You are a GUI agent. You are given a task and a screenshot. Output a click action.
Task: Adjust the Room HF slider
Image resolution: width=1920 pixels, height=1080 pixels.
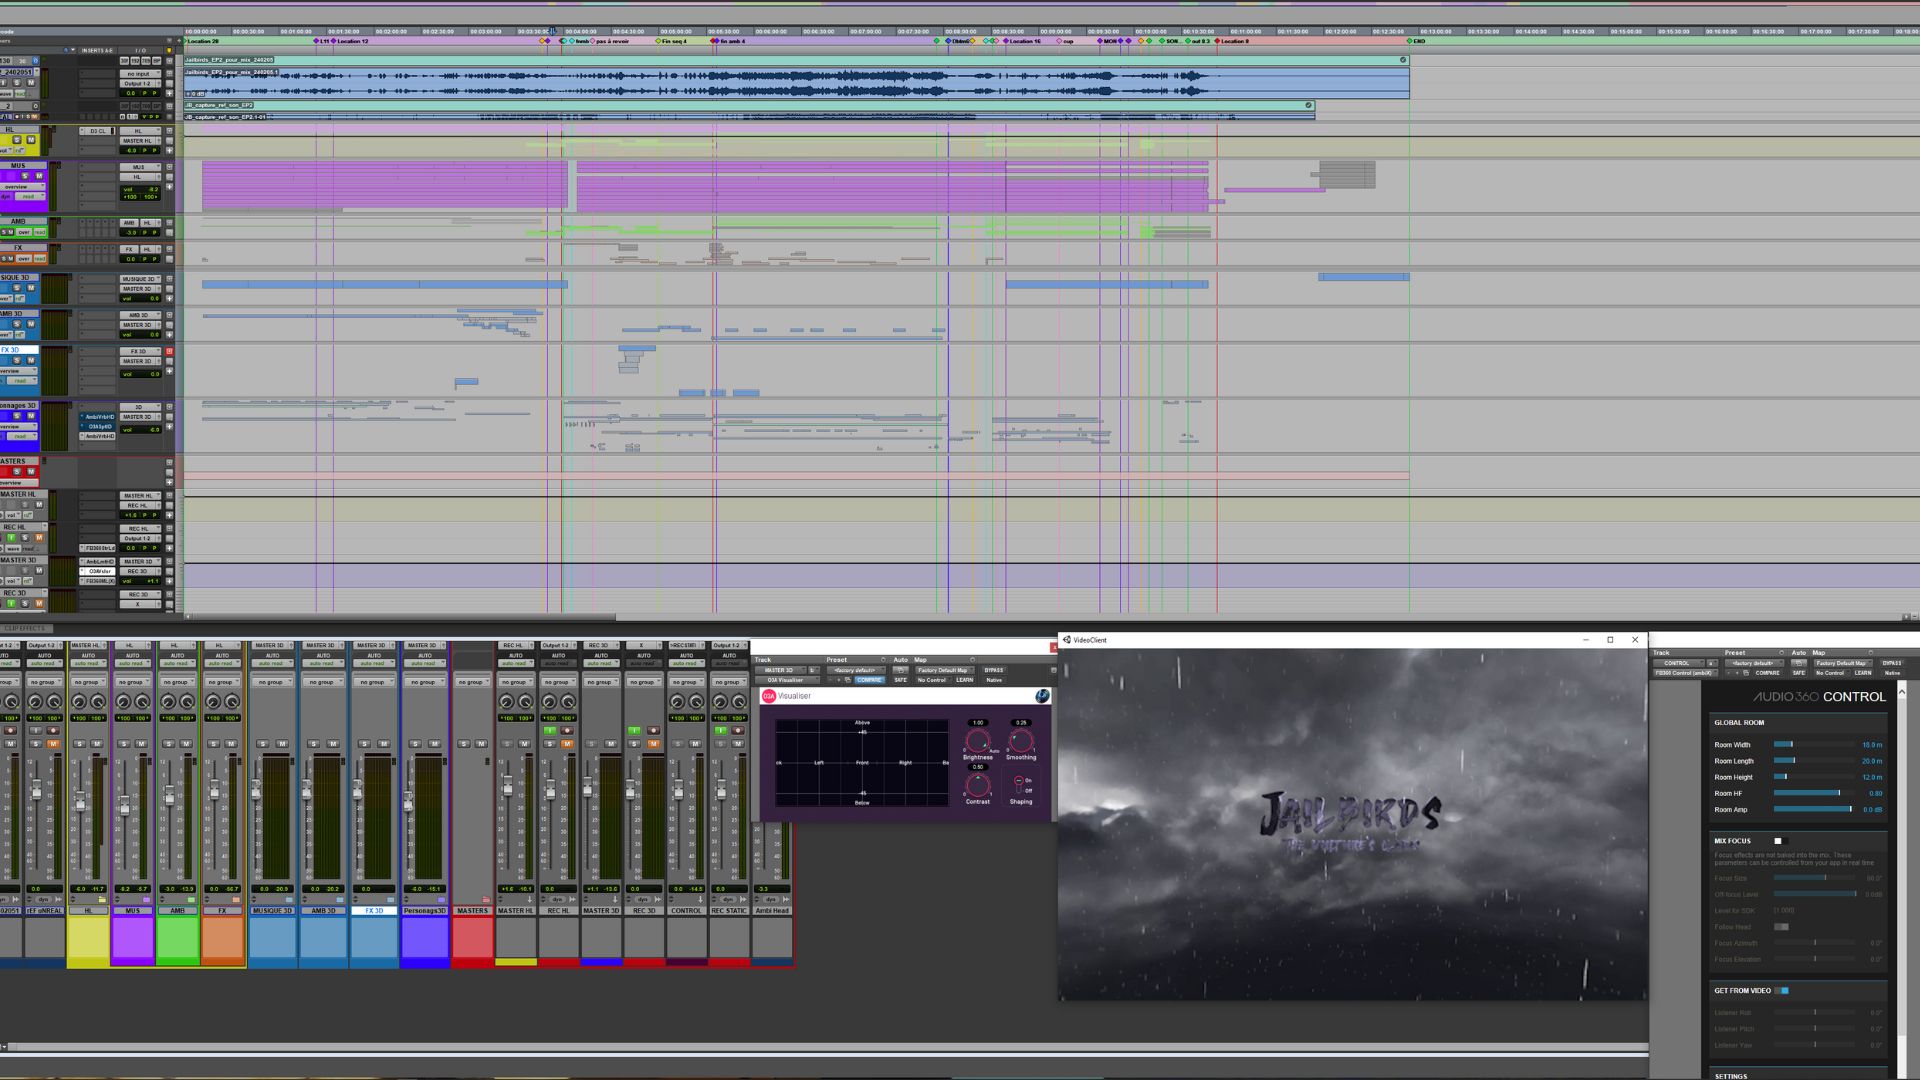[1815, 793]
